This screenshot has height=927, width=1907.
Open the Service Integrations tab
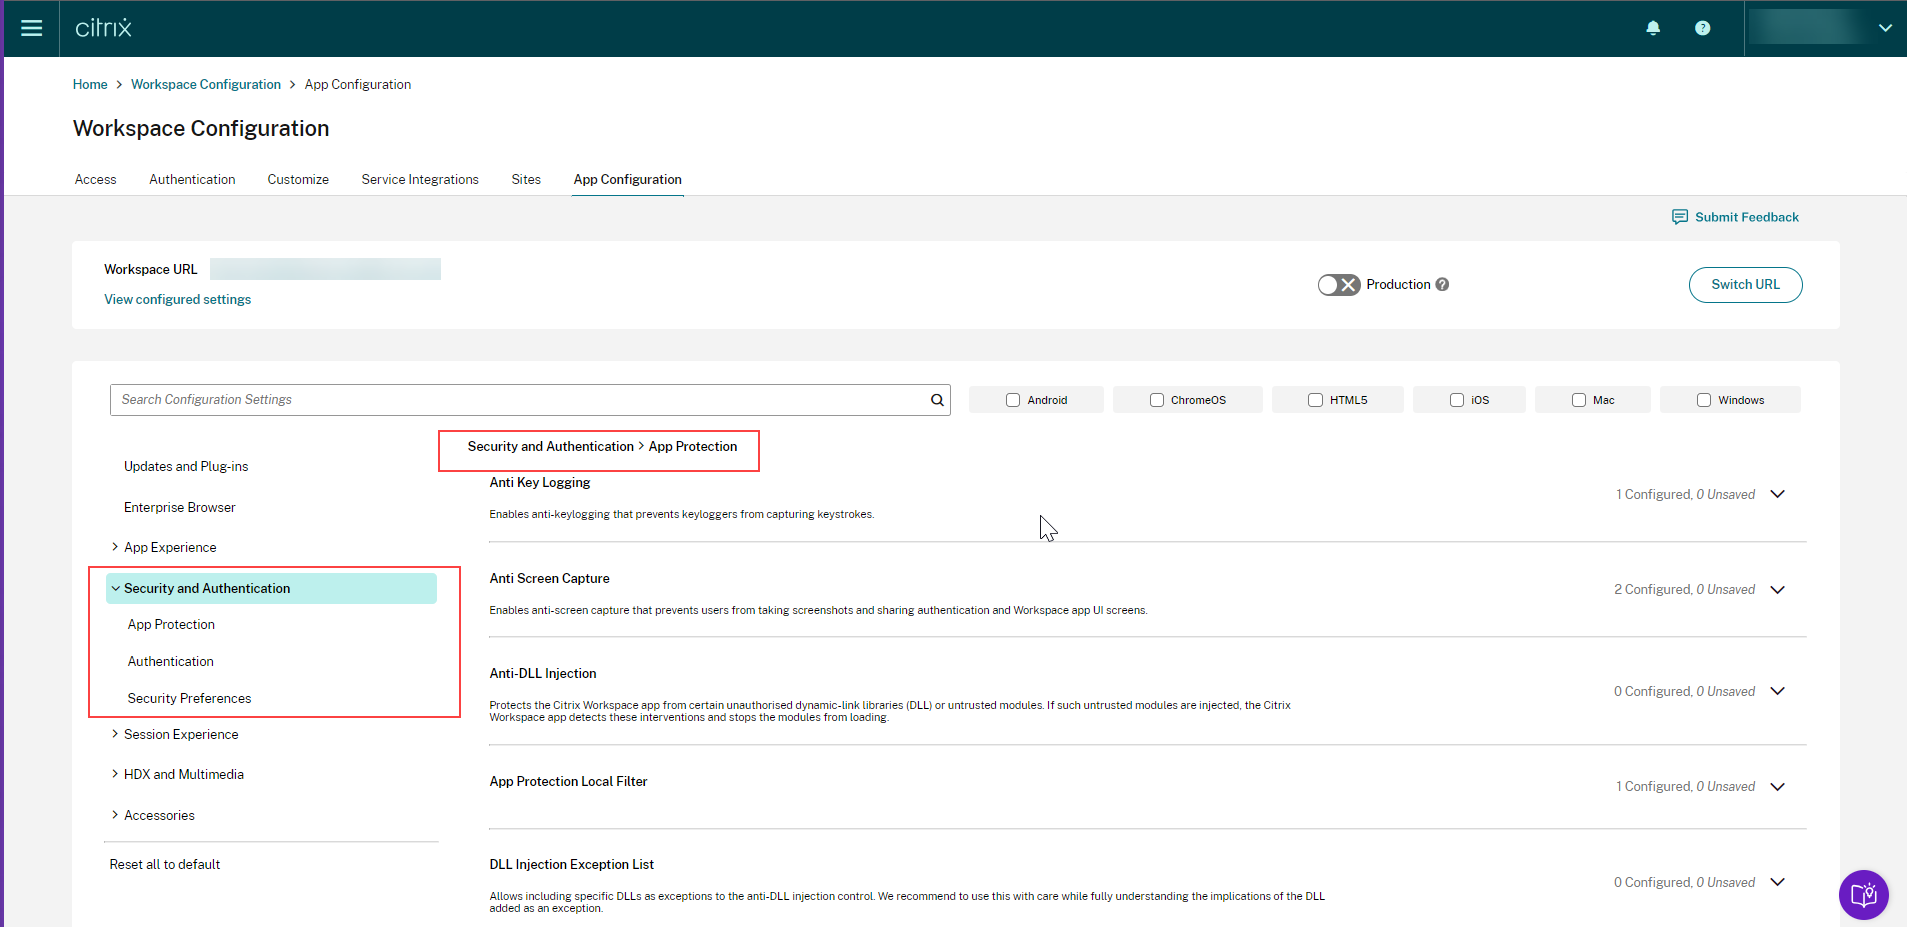point(420,180)
